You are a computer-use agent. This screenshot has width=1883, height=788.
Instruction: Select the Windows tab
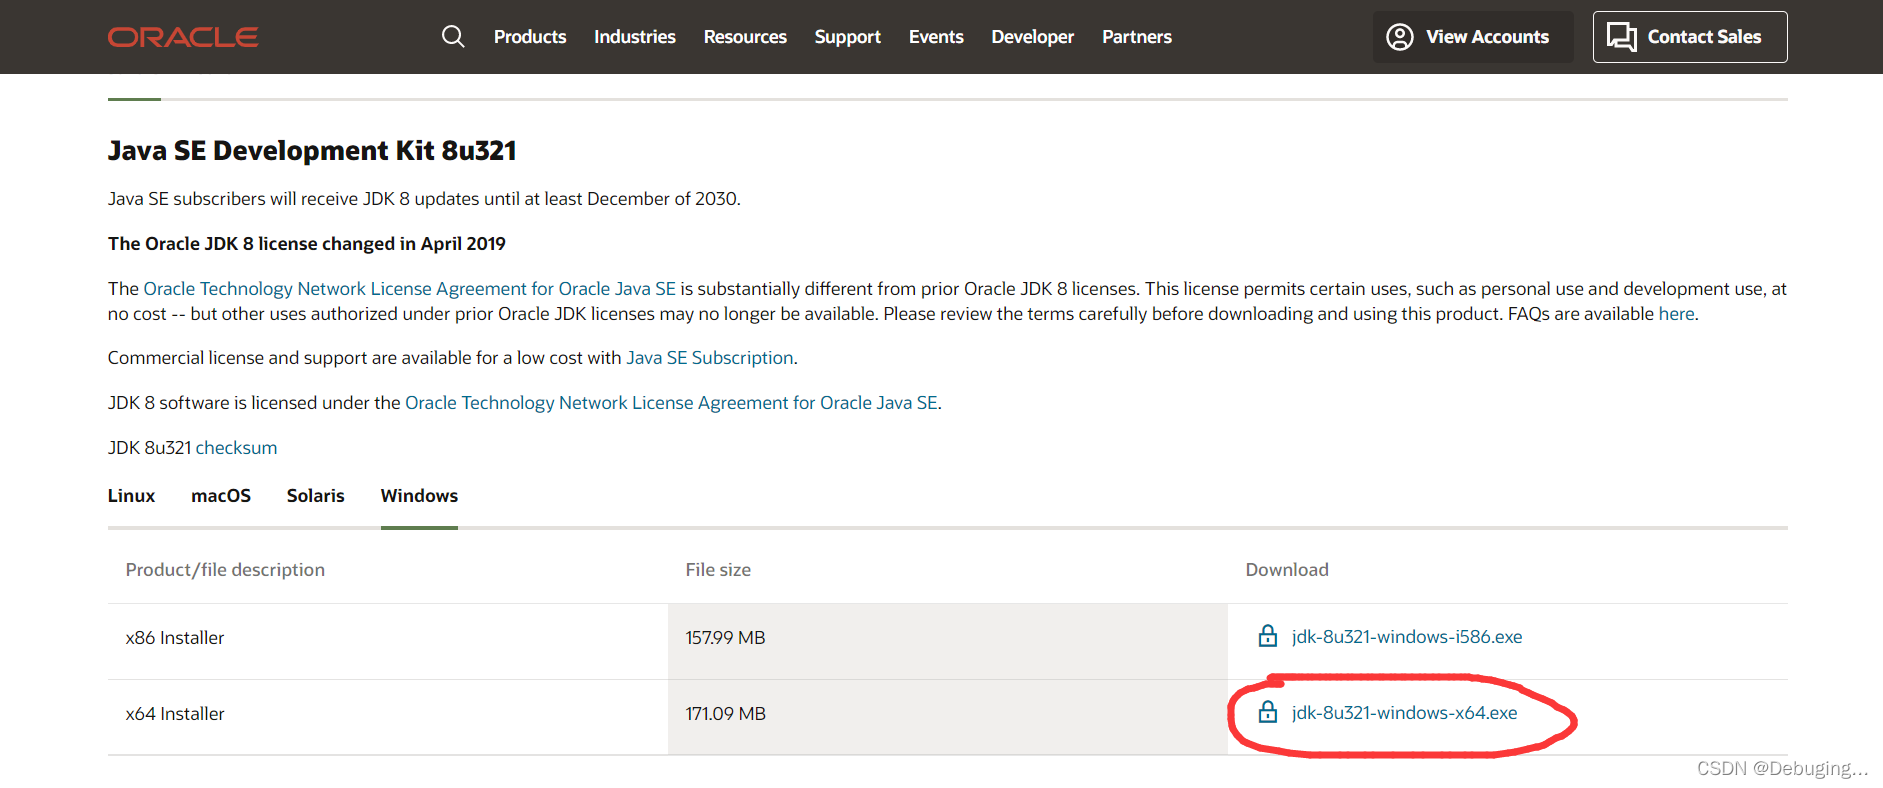(x=419, y=496)
